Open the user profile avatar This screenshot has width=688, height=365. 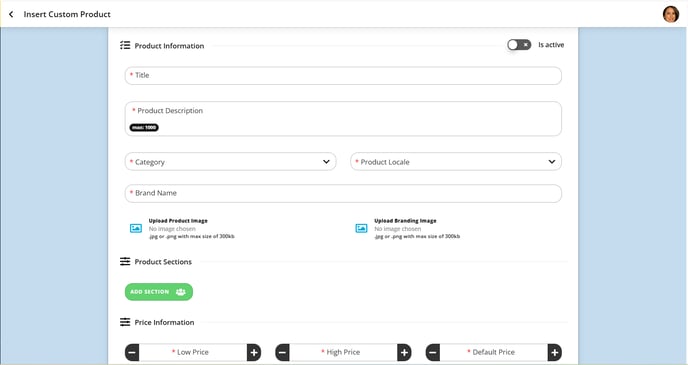[x=670, y=14]
